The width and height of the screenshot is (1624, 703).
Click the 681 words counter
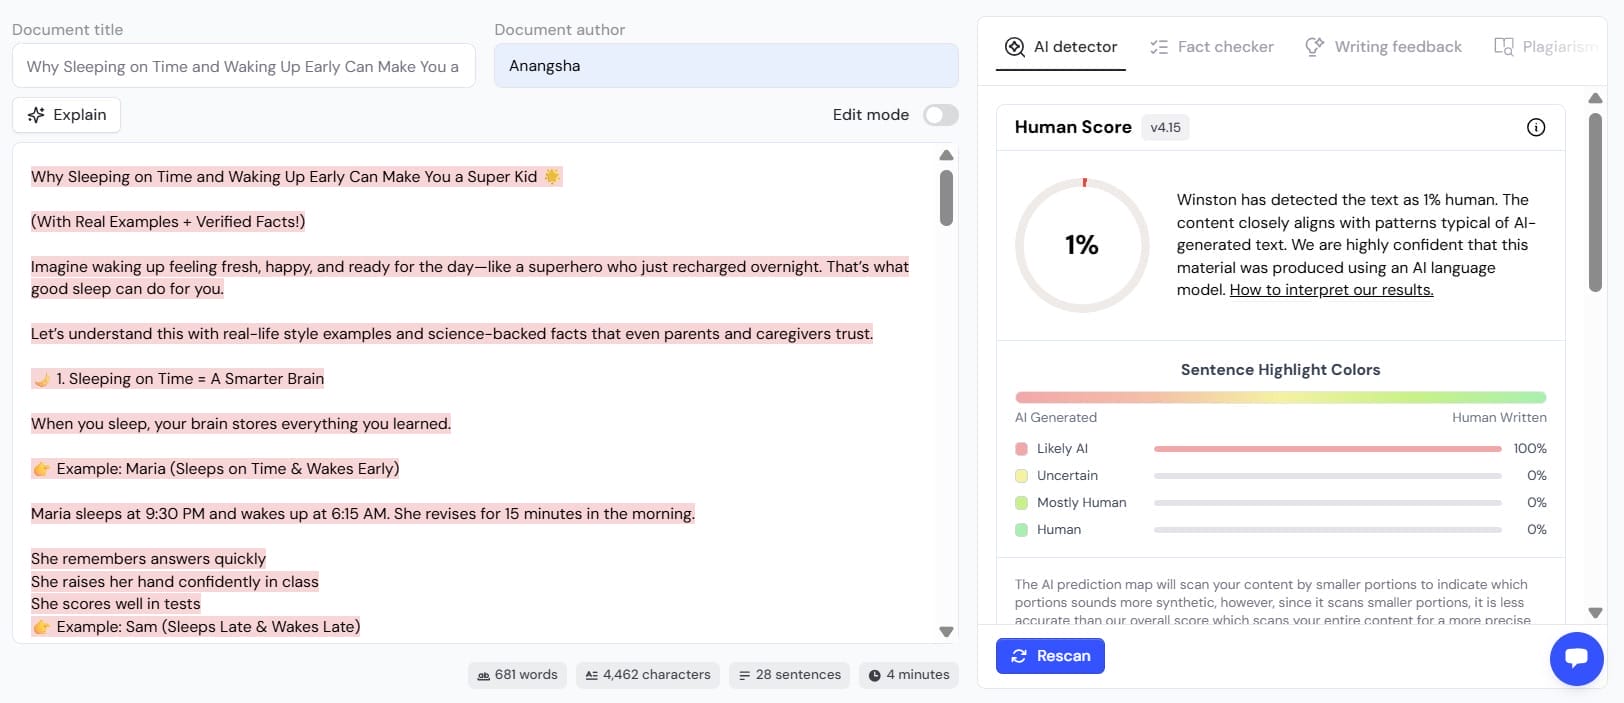[517, 675]
